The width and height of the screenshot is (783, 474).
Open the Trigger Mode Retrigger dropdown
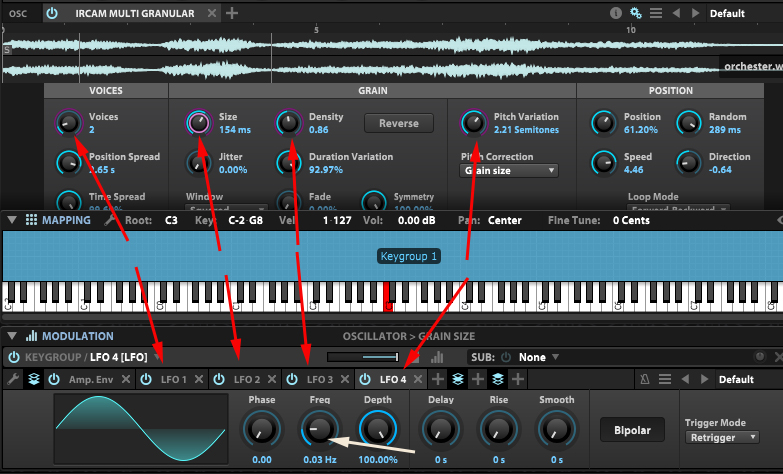point(722,438)
